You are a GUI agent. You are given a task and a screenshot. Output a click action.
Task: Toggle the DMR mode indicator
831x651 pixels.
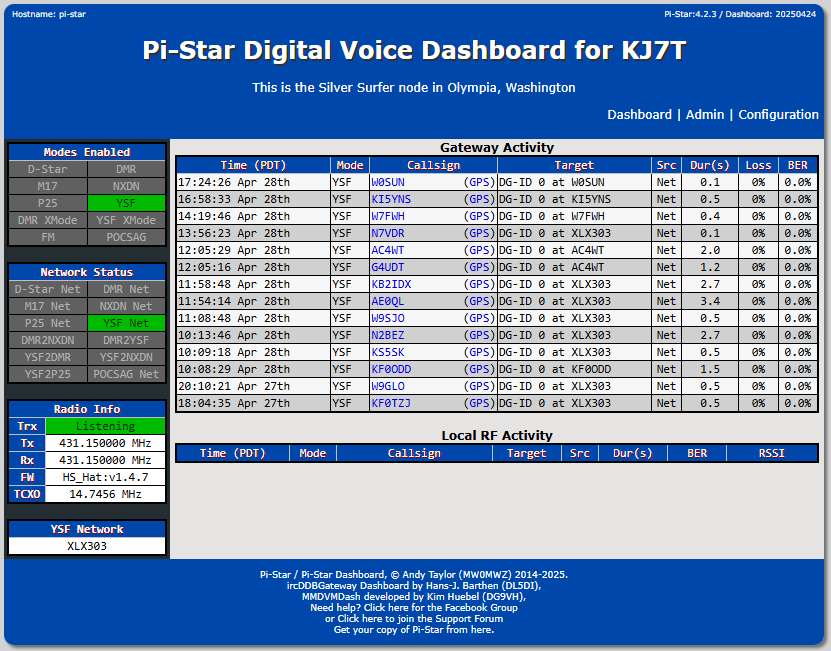[126, 168]
